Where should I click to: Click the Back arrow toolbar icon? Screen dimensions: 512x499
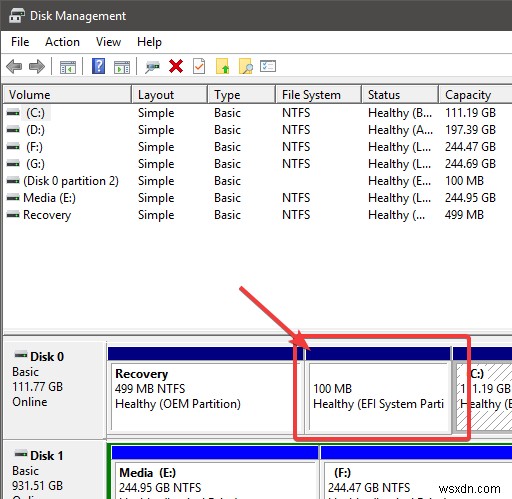click(14, 66)
